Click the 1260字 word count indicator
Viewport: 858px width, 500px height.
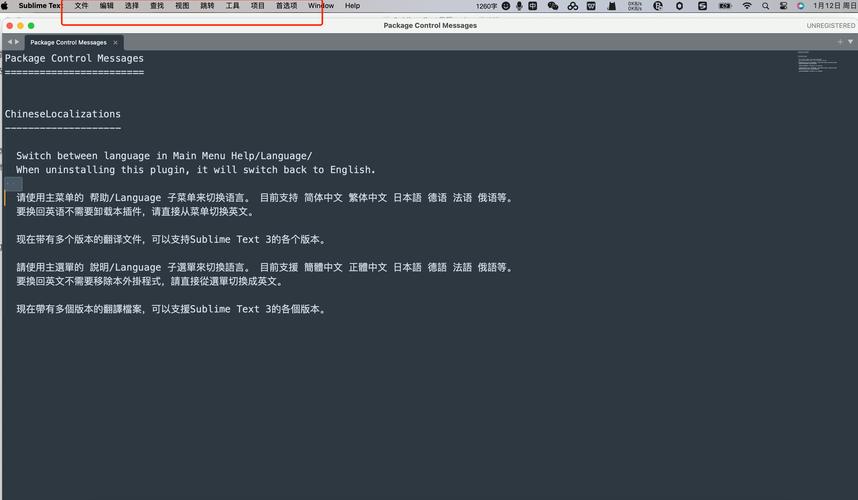click(x=486, y=6)
